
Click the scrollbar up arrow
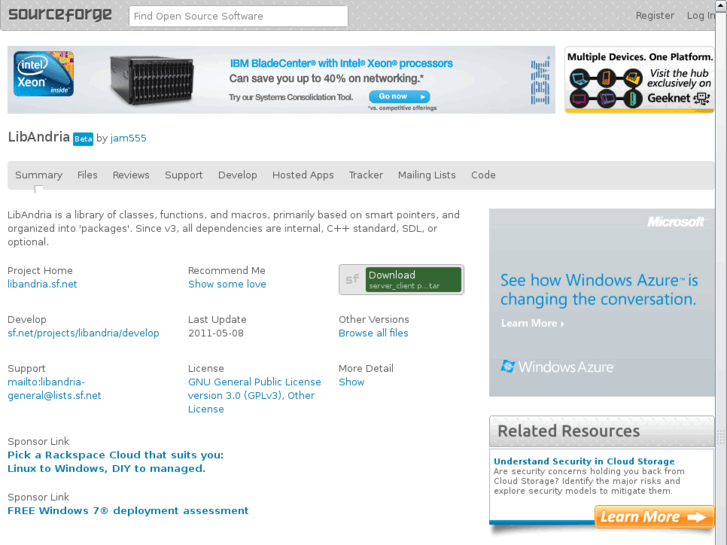pyautogui.click(x=721, y=4)
